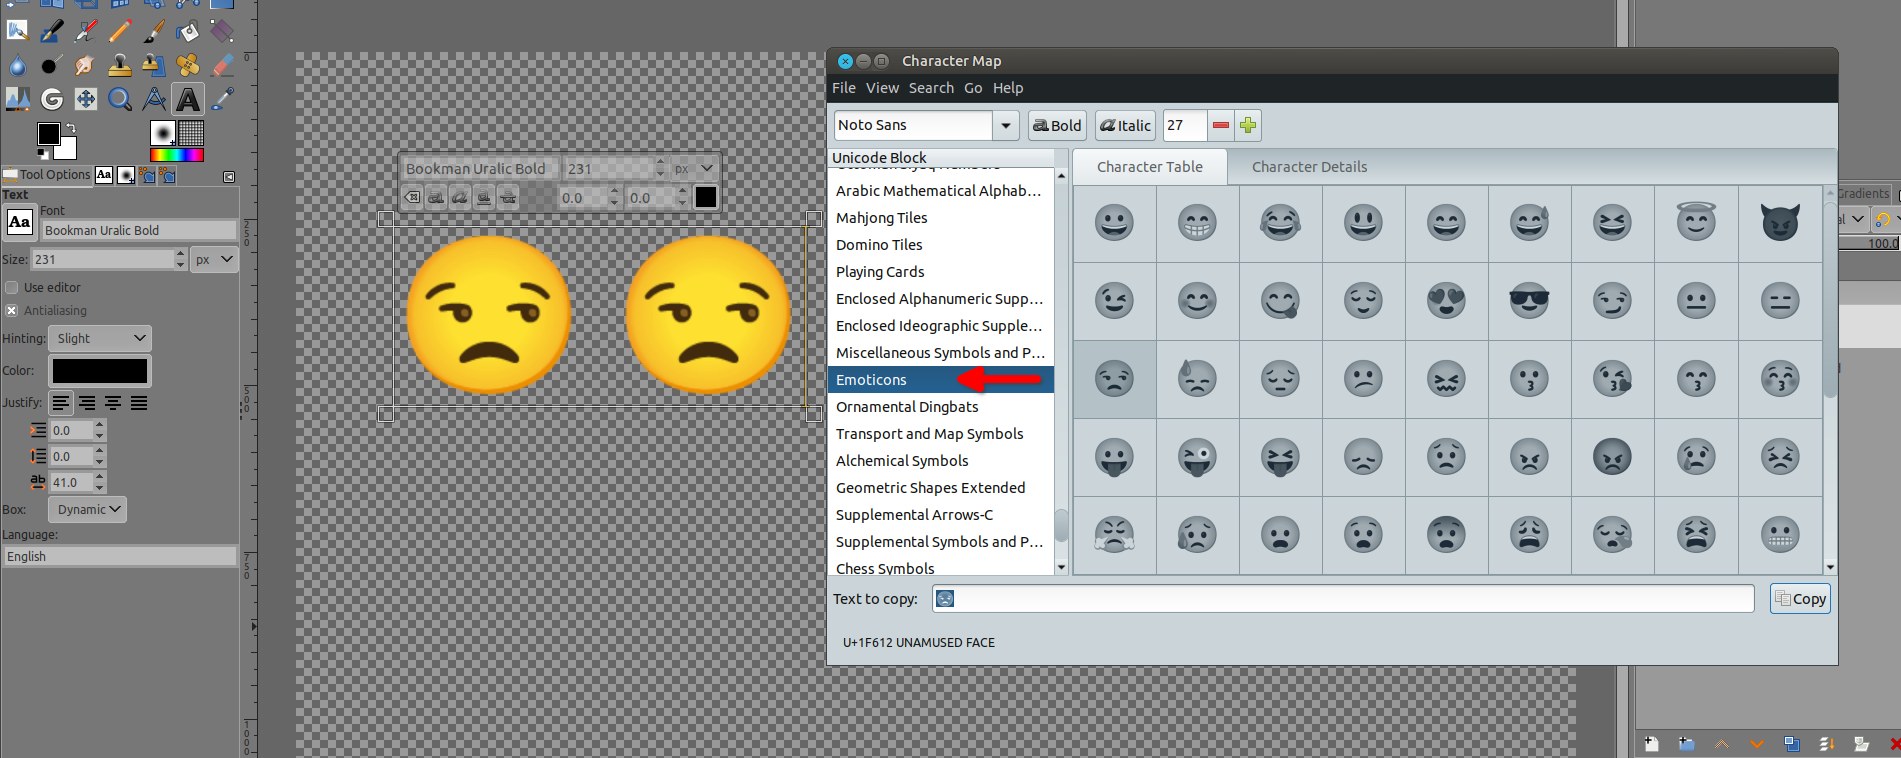Lower the layer with down arrow
The height and width of the screenshot is (758, 1901).
1757,744
